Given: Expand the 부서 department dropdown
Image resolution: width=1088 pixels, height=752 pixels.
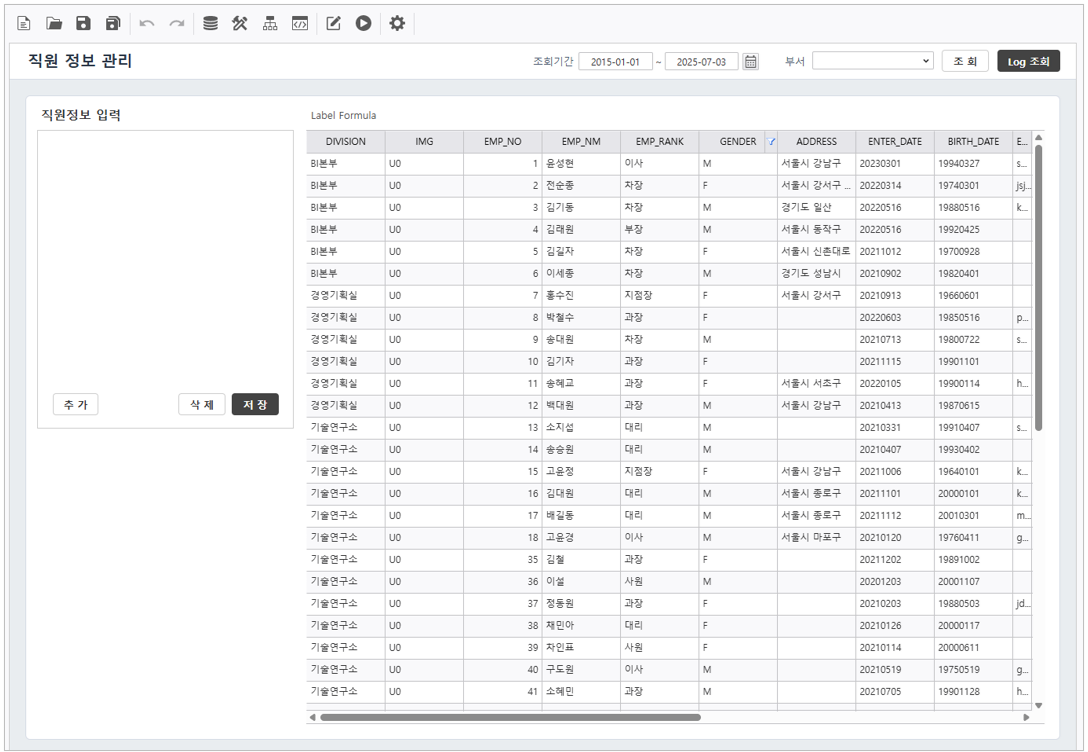Looking at the screenshot, I should tap(872, 62).
